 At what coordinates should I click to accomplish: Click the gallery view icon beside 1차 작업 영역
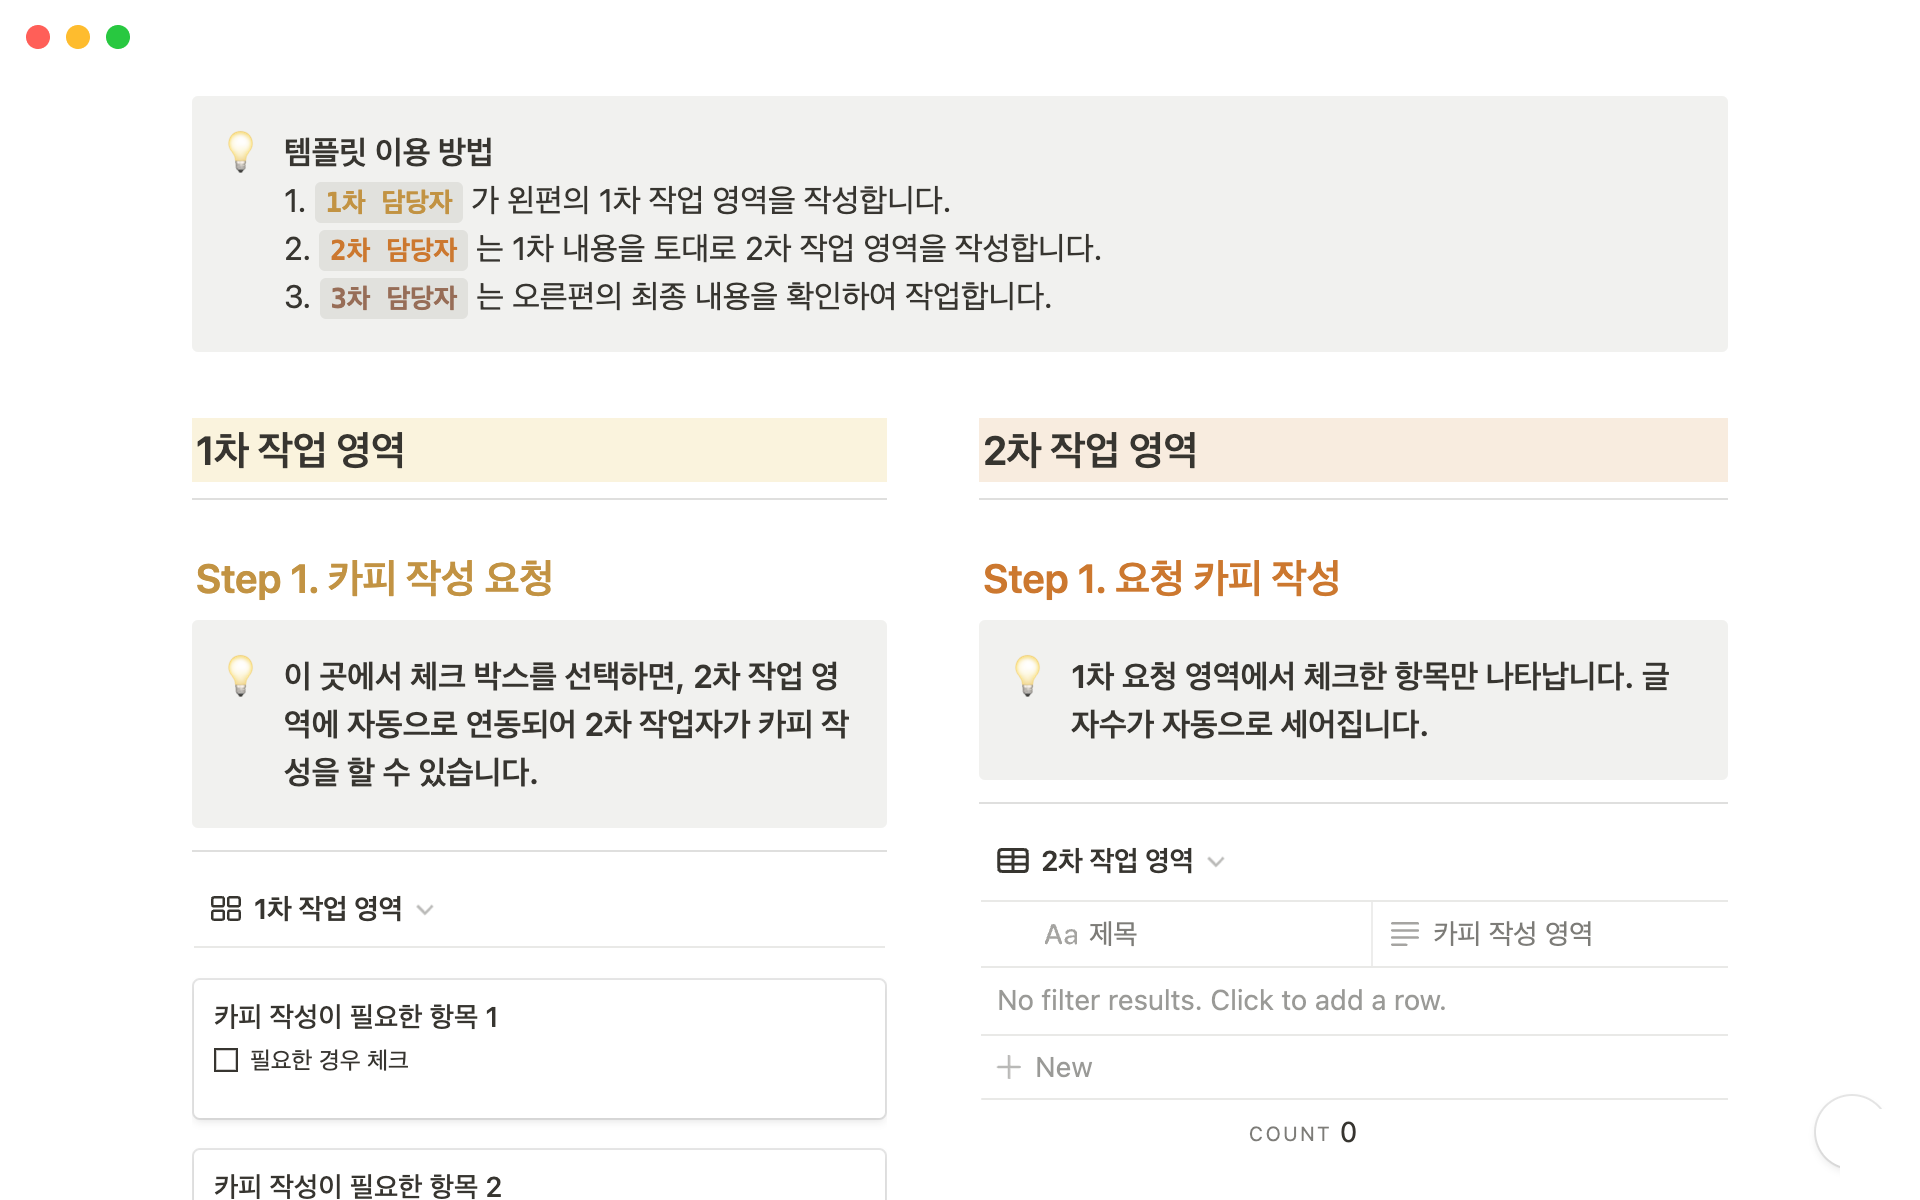tap(226, 908)
